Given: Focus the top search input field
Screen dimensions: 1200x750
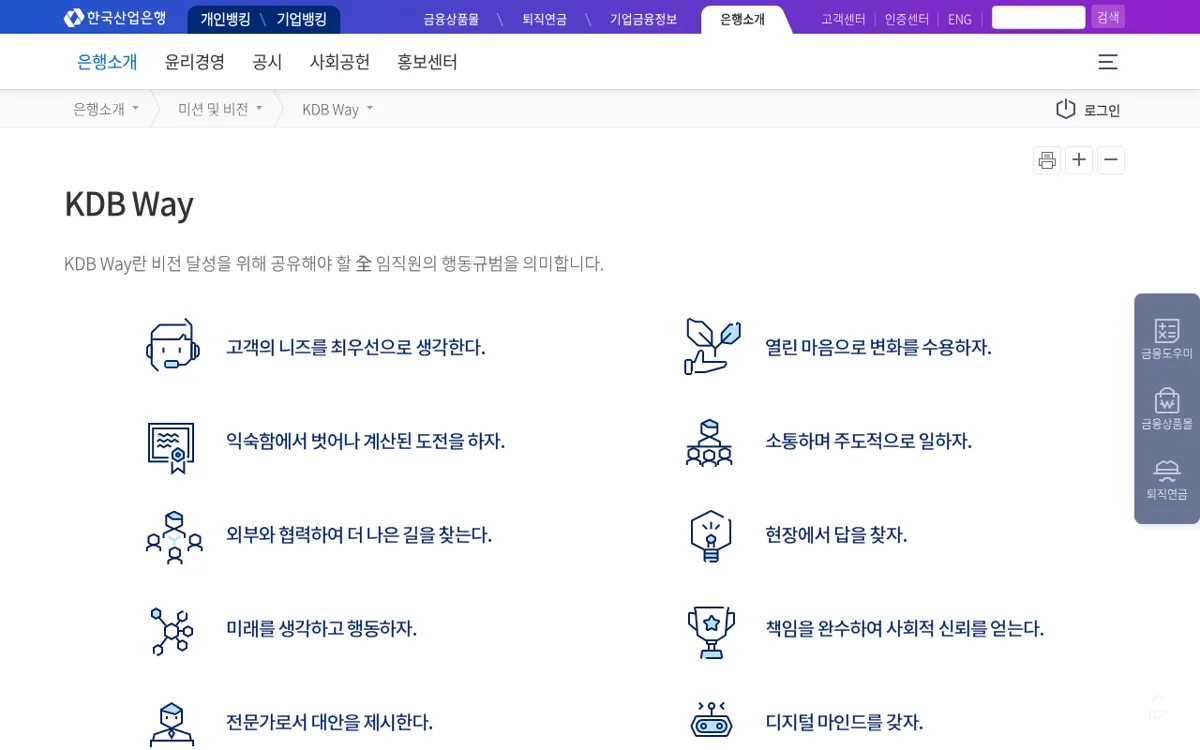Looking at the screenshot, I should [x=1038, y=17].
